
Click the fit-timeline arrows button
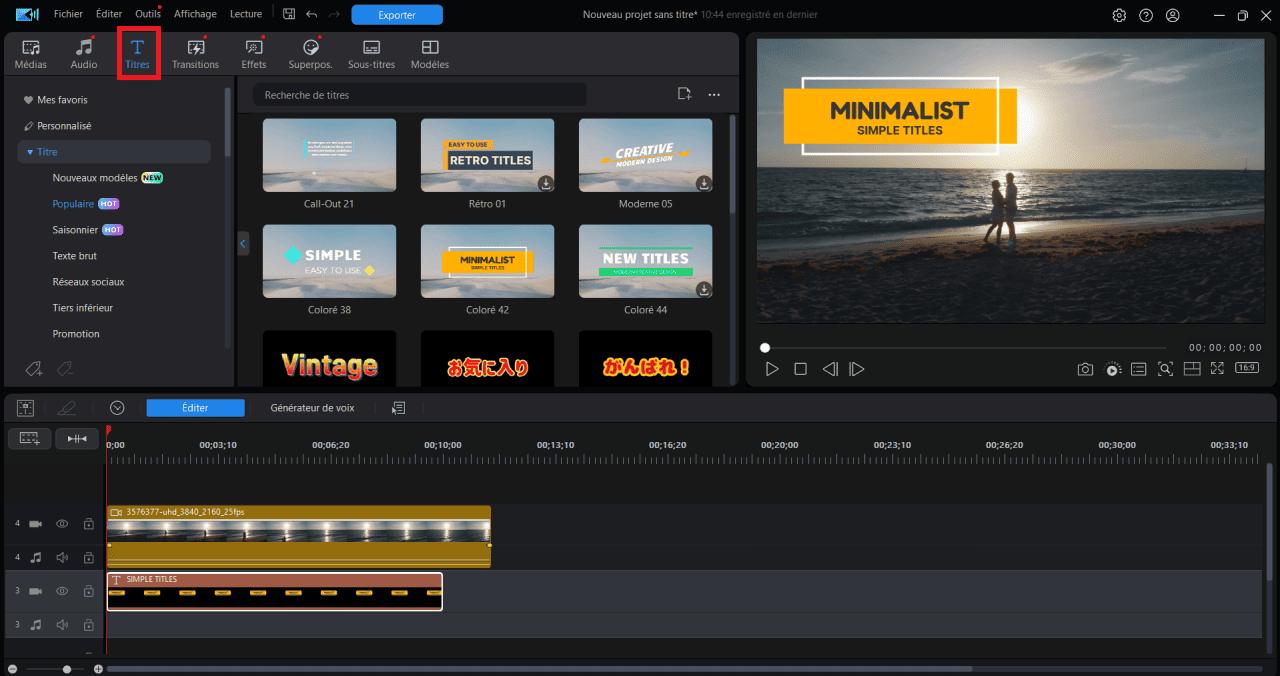click(77, 438)
